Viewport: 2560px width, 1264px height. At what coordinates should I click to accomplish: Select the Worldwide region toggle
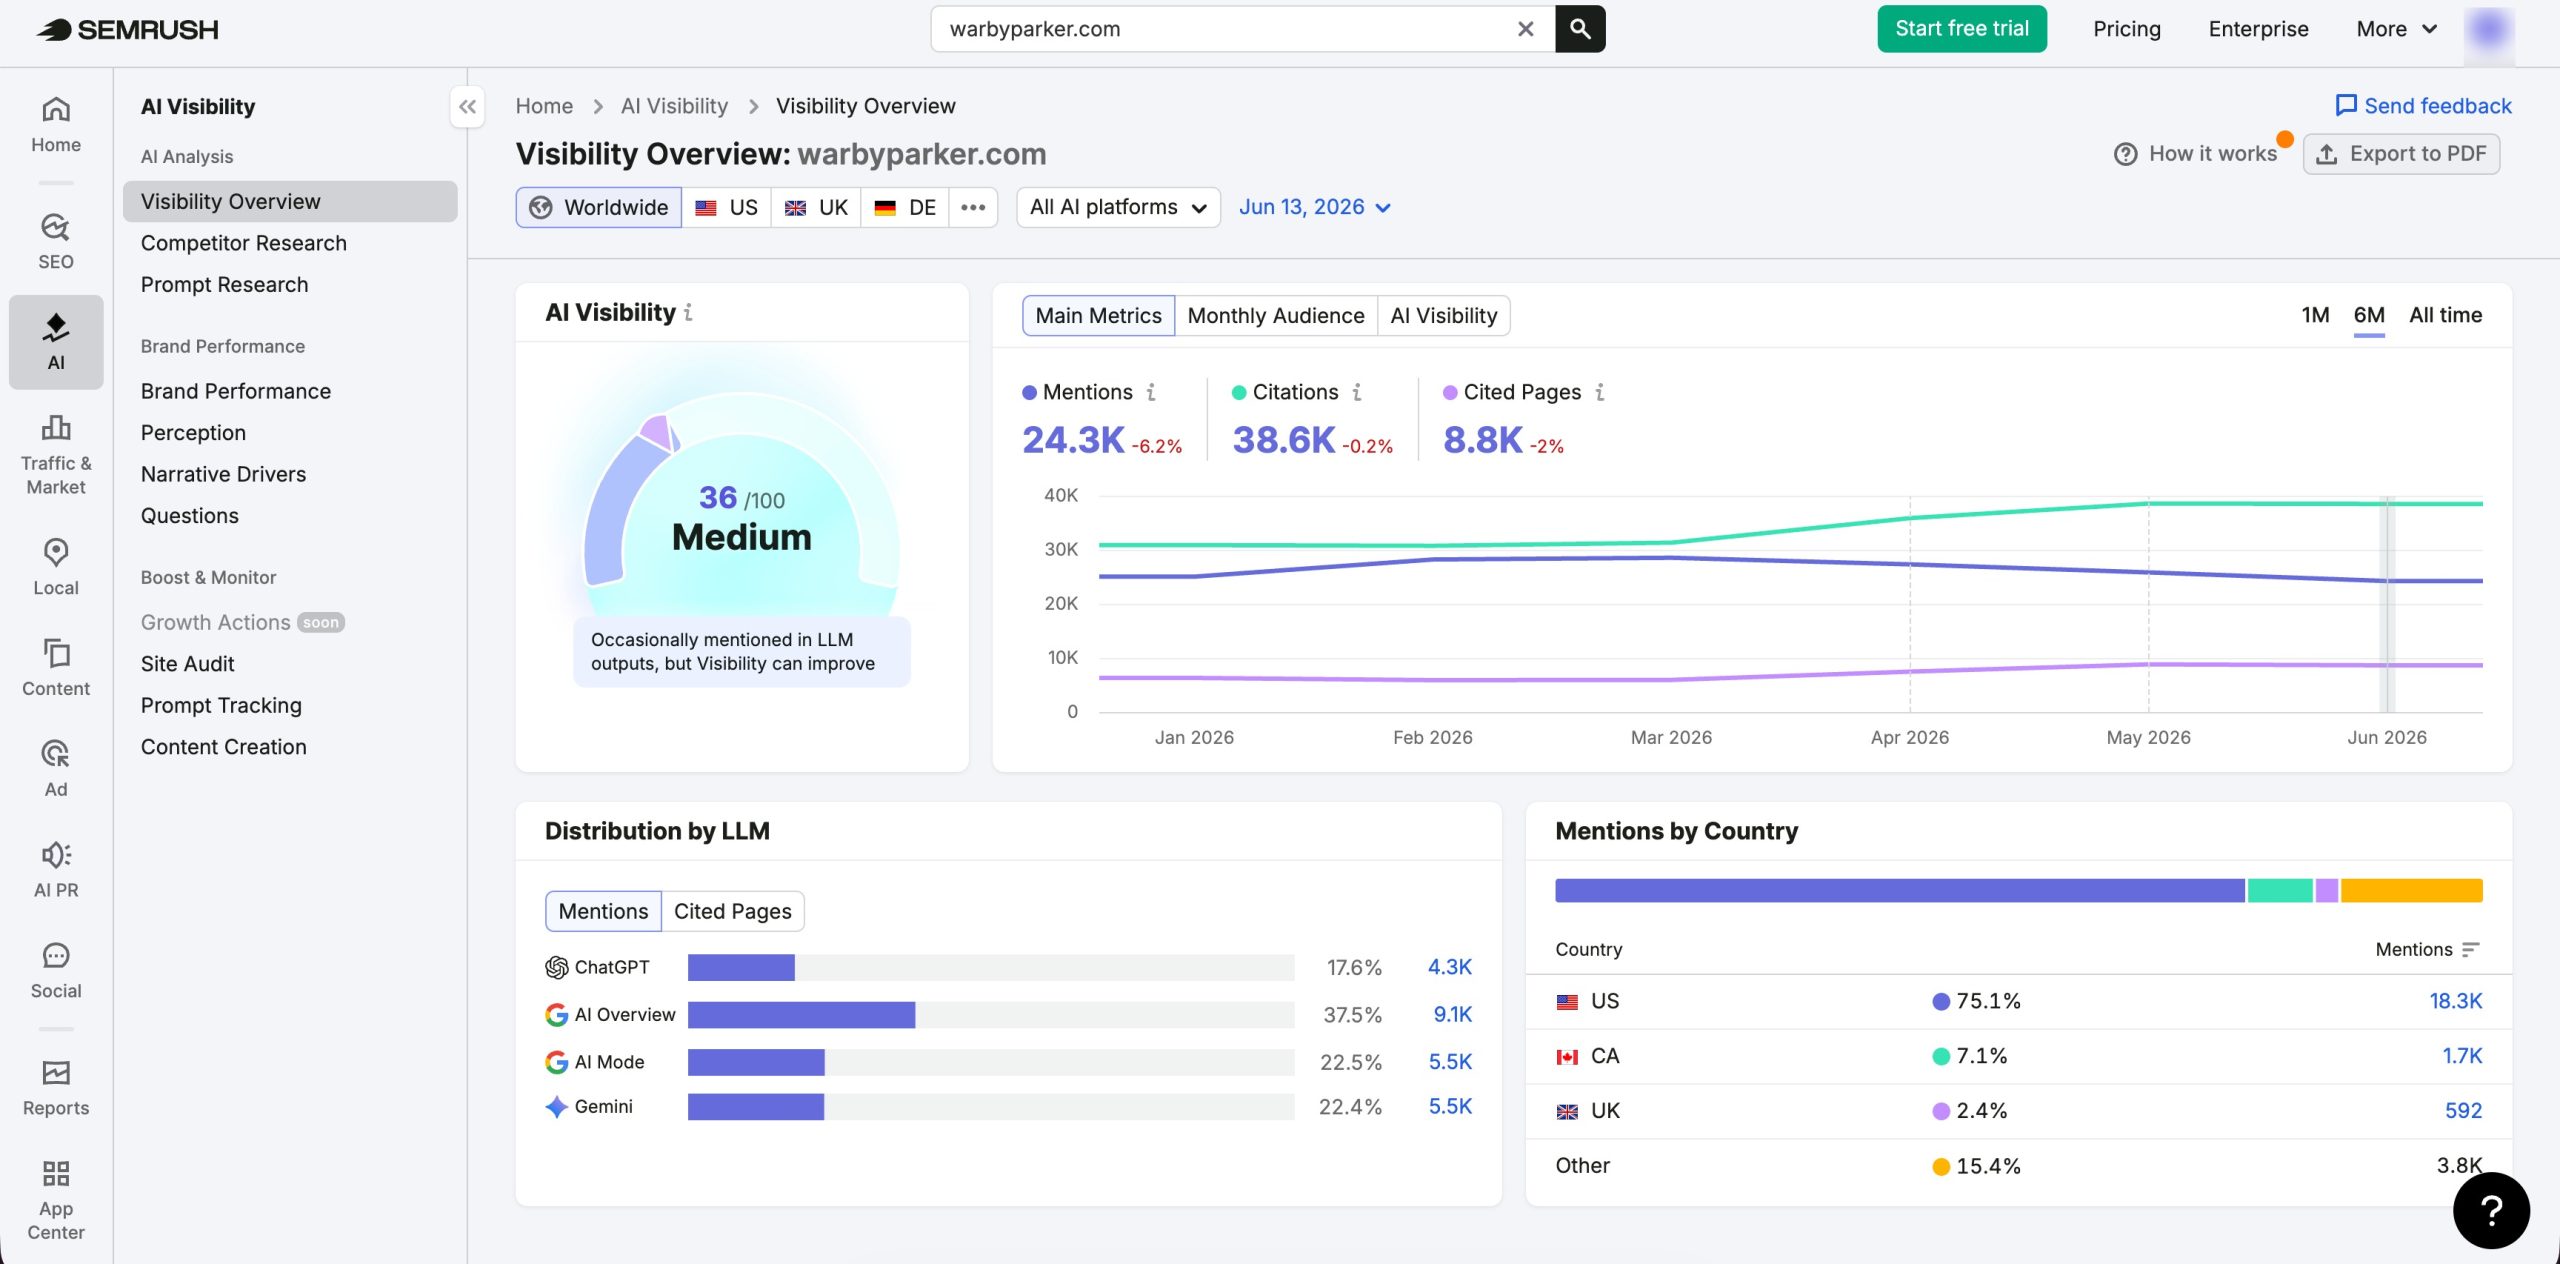tap(599, 207)
